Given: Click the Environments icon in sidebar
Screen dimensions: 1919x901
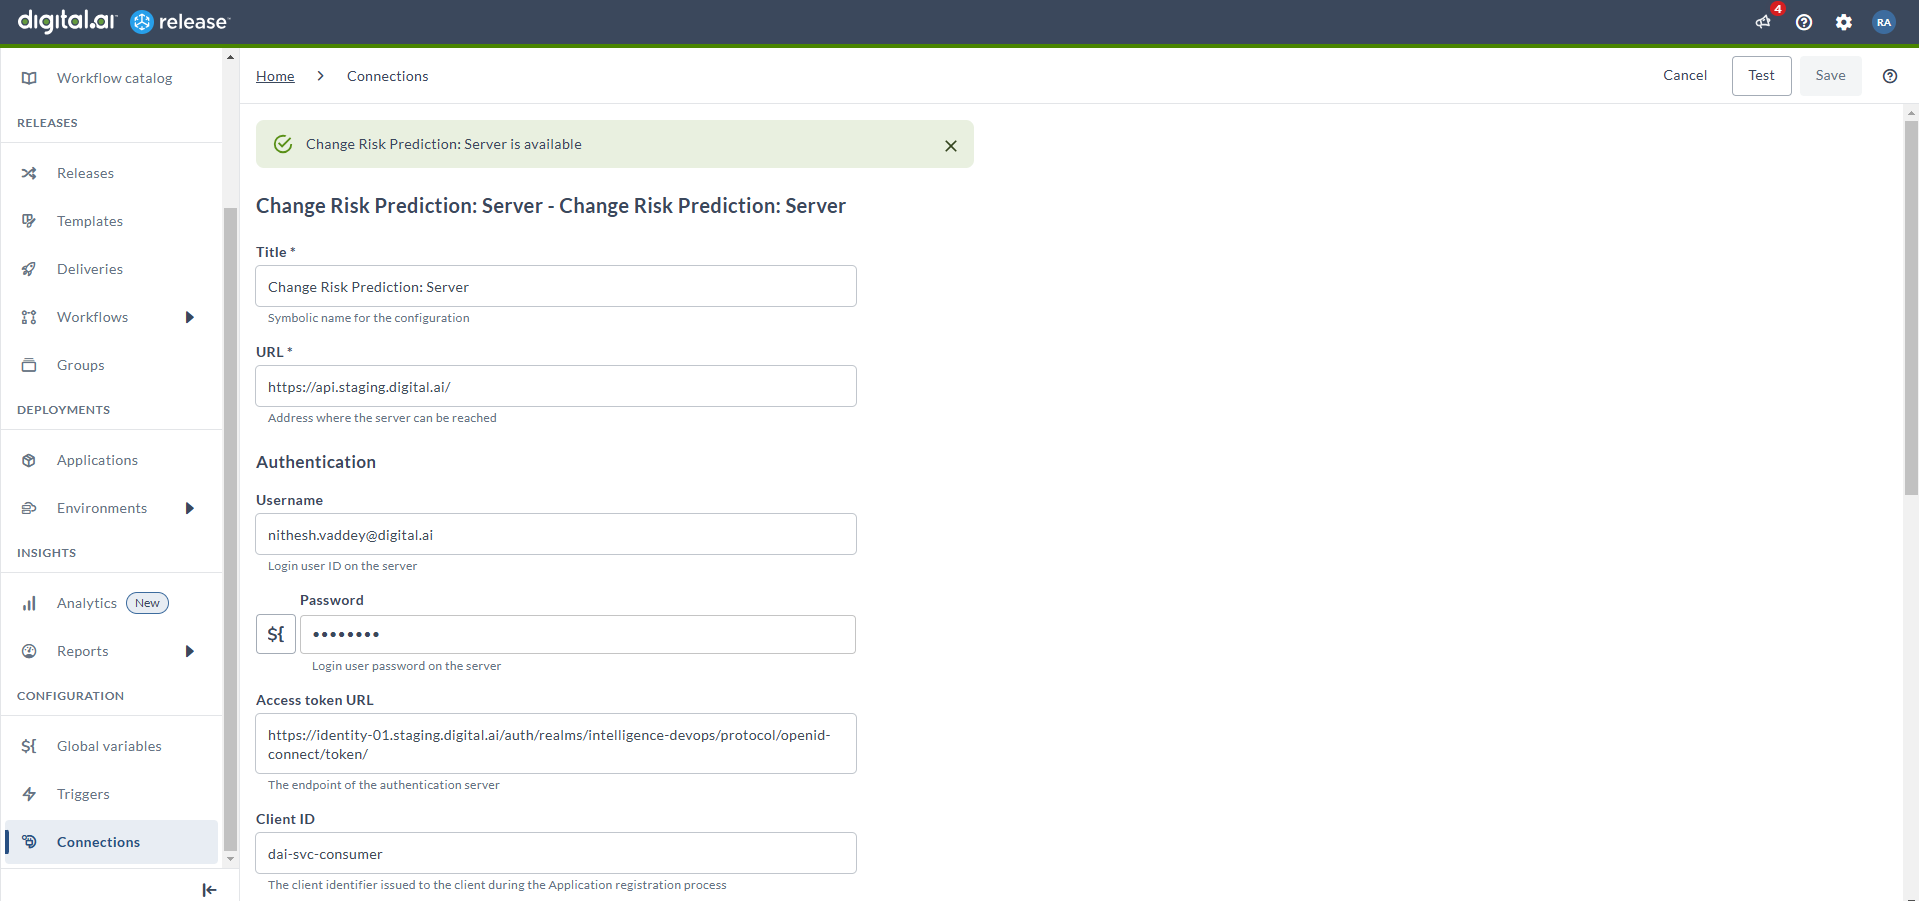Looking at the screenshot, I should pyautogui.click(x=29, y=508).
